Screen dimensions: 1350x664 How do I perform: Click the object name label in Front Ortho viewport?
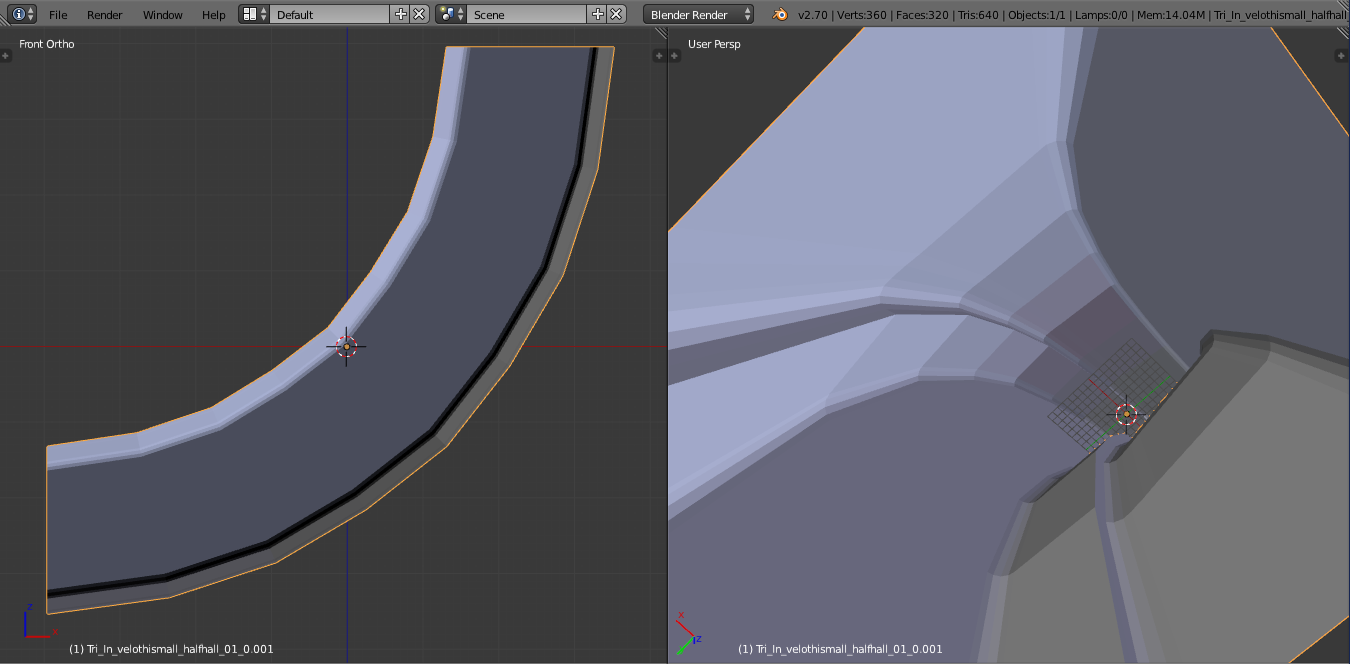point(171,649)
